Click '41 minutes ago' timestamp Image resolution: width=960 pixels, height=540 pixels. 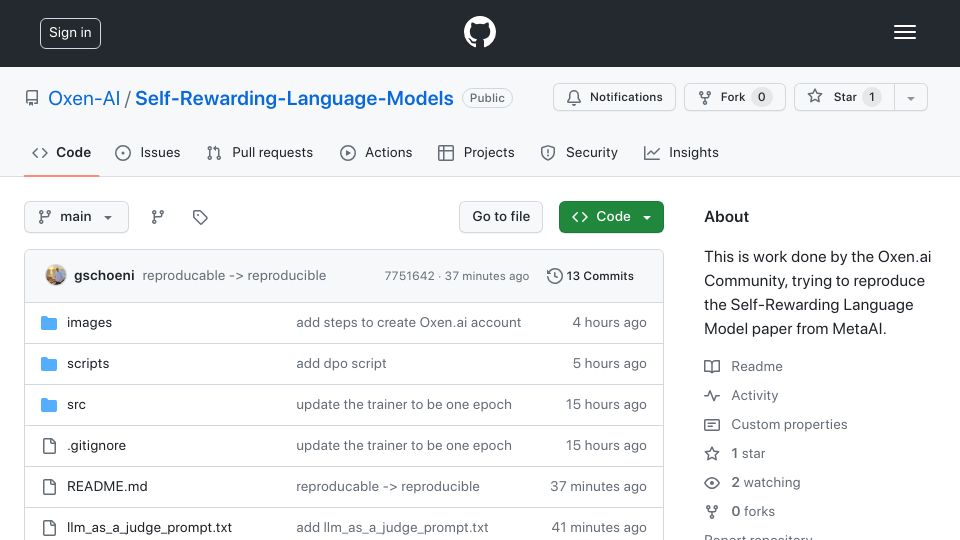click(599, 528)
